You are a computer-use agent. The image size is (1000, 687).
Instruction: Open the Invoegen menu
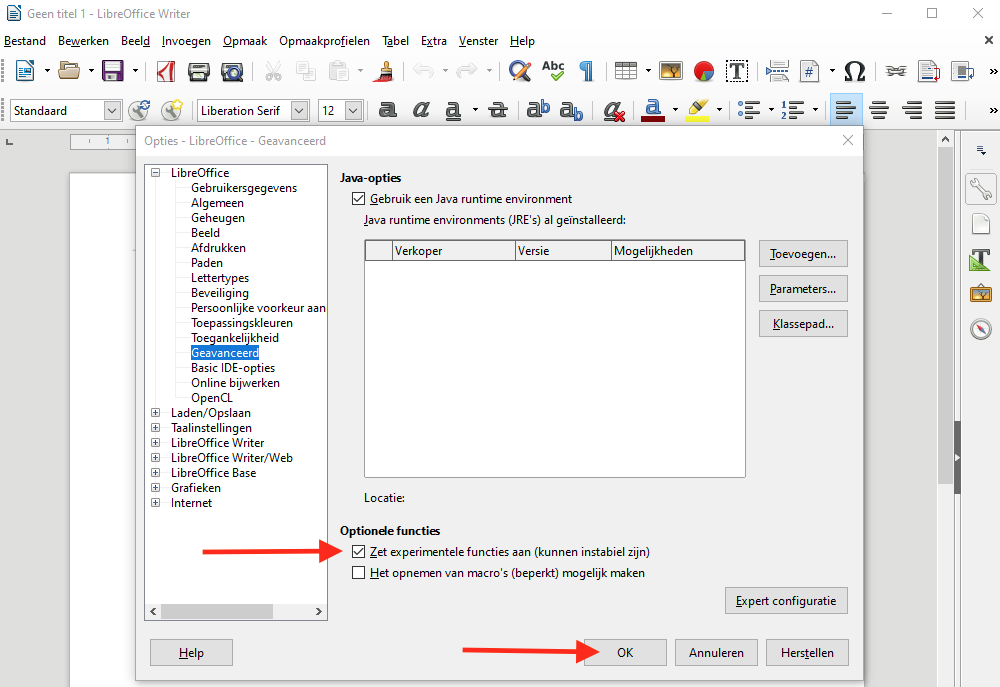tap(186, 41)
